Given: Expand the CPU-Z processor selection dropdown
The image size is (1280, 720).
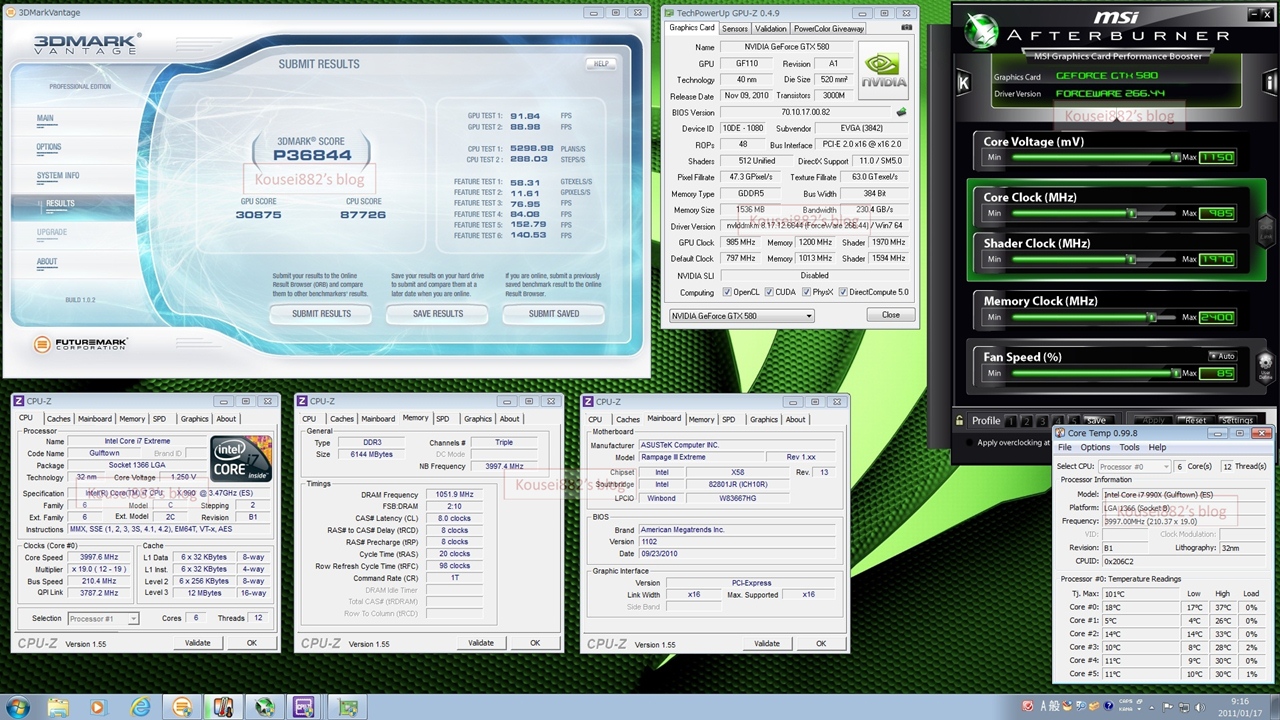Looking at the screenshot, I should pos(103,618).
